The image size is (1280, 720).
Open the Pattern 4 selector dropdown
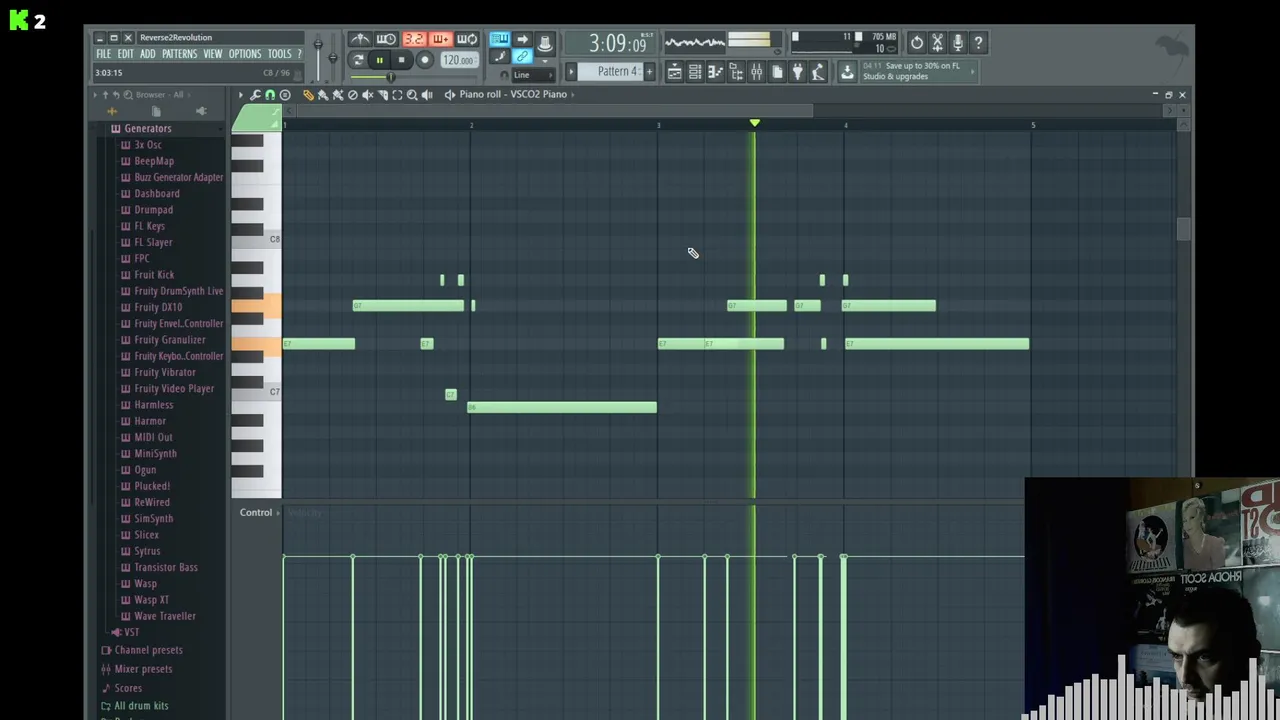point(617,71)
